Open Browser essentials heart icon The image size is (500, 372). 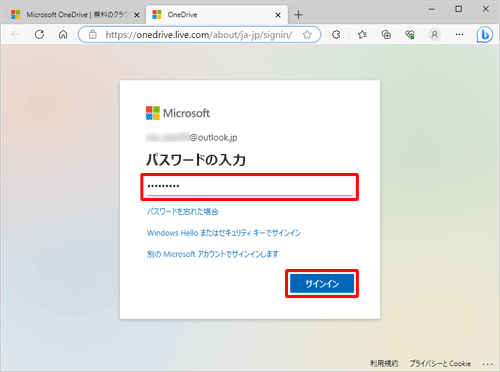pos(410,34)
